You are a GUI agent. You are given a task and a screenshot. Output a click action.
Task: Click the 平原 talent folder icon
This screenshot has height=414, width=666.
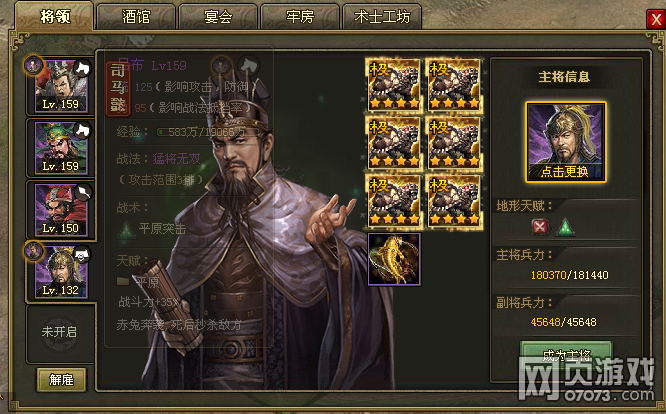pyautogui.click(x=123, y=281)
